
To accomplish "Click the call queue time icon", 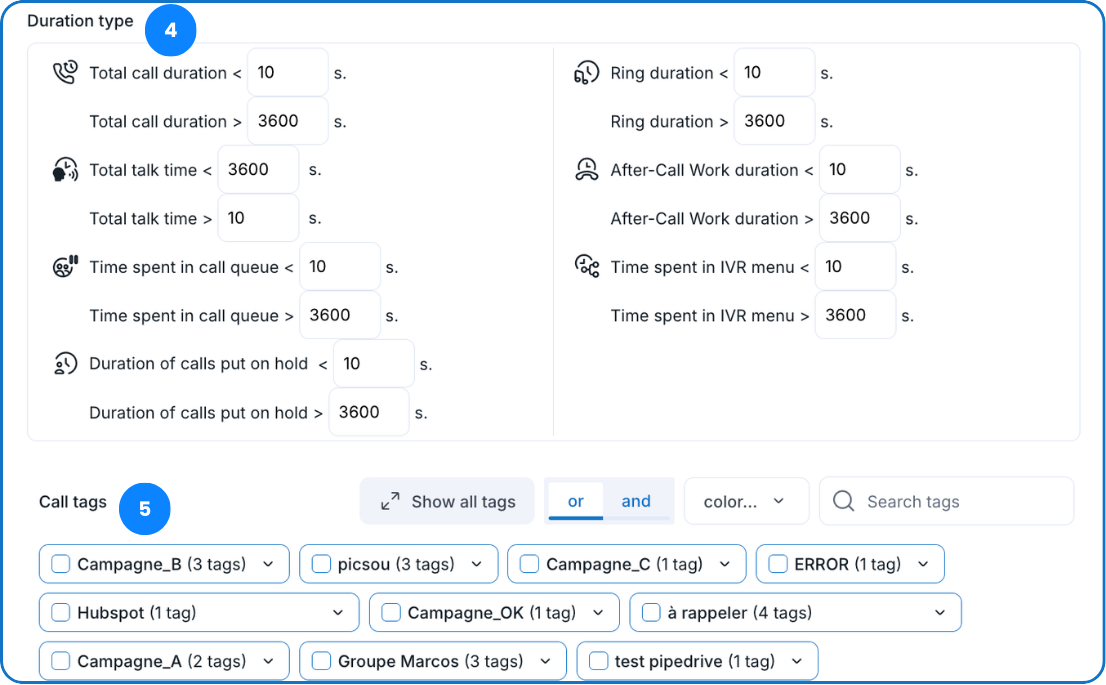I will (64, 267).
